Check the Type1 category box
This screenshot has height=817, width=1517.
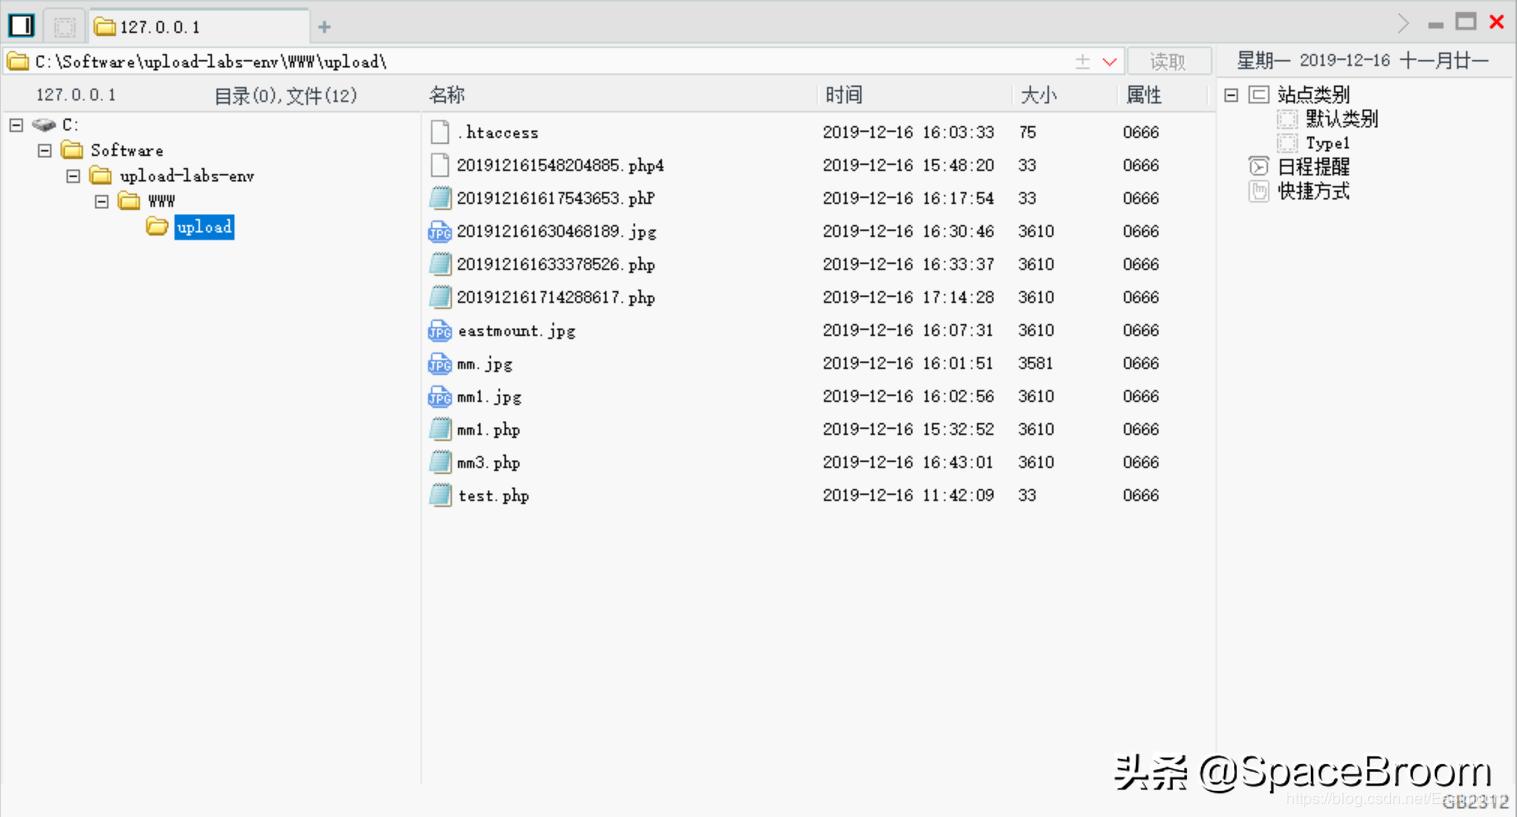[x=1285, y=142]
